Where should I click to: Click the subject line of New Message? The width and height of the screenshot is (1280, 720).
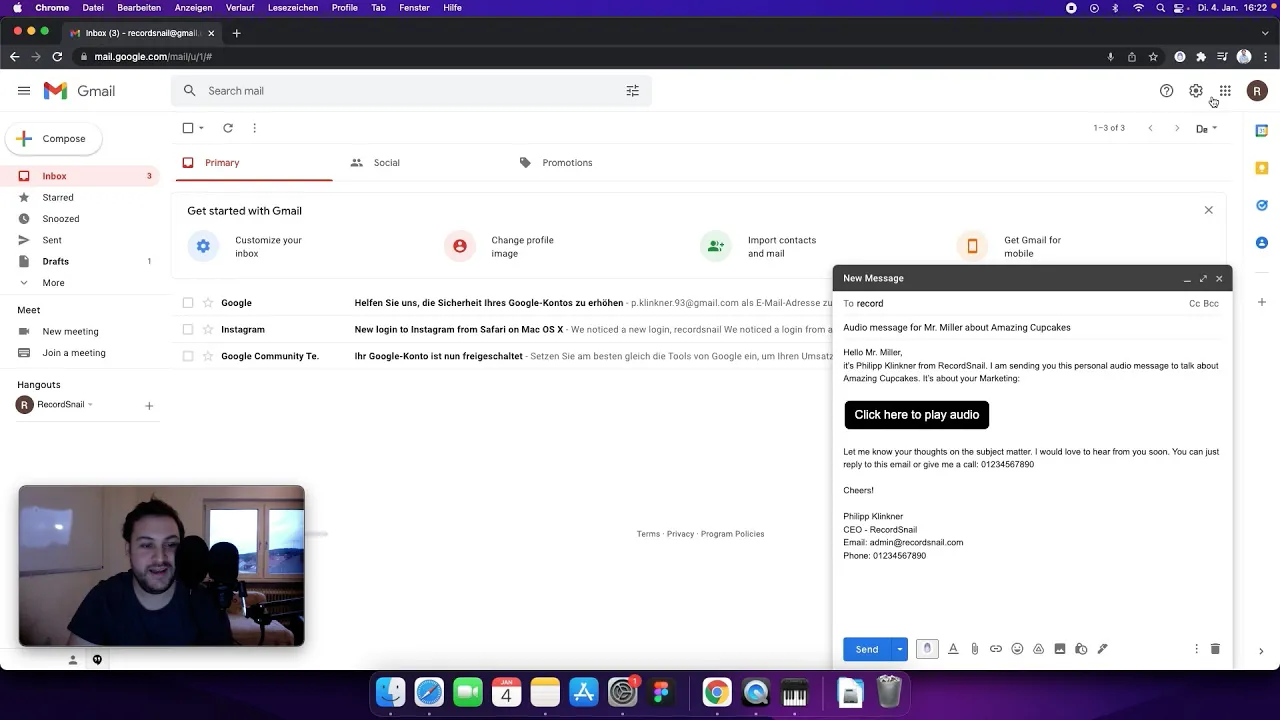pyautogui.click(x=1032, y=328)
